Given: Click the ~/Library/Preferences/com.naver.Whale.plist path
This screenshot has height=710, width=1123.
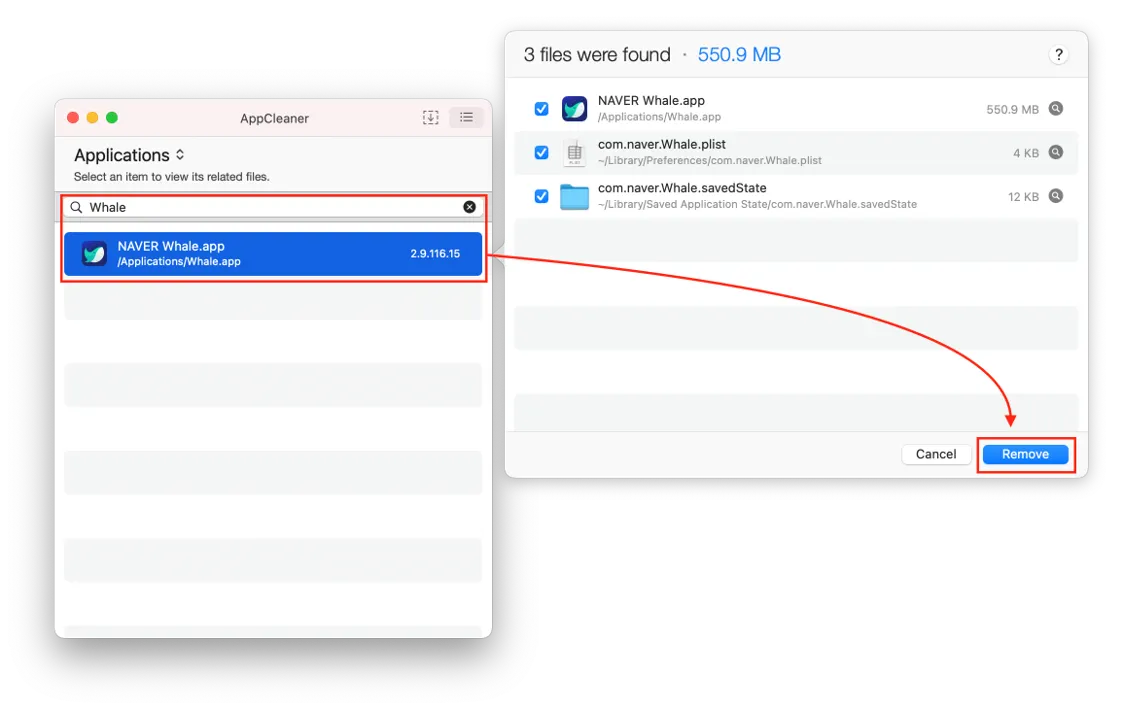Looking at the screenshot, I should [710, 160].
